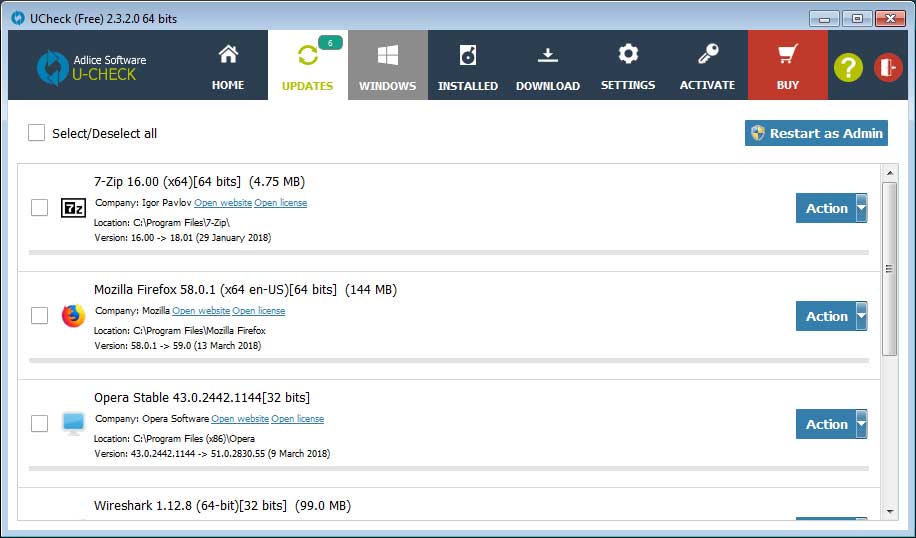Image resolution: width=916 pixels, height=538 pixels.
Task: Click the Mozilla Firefox program icon
Action: [74, 315]
